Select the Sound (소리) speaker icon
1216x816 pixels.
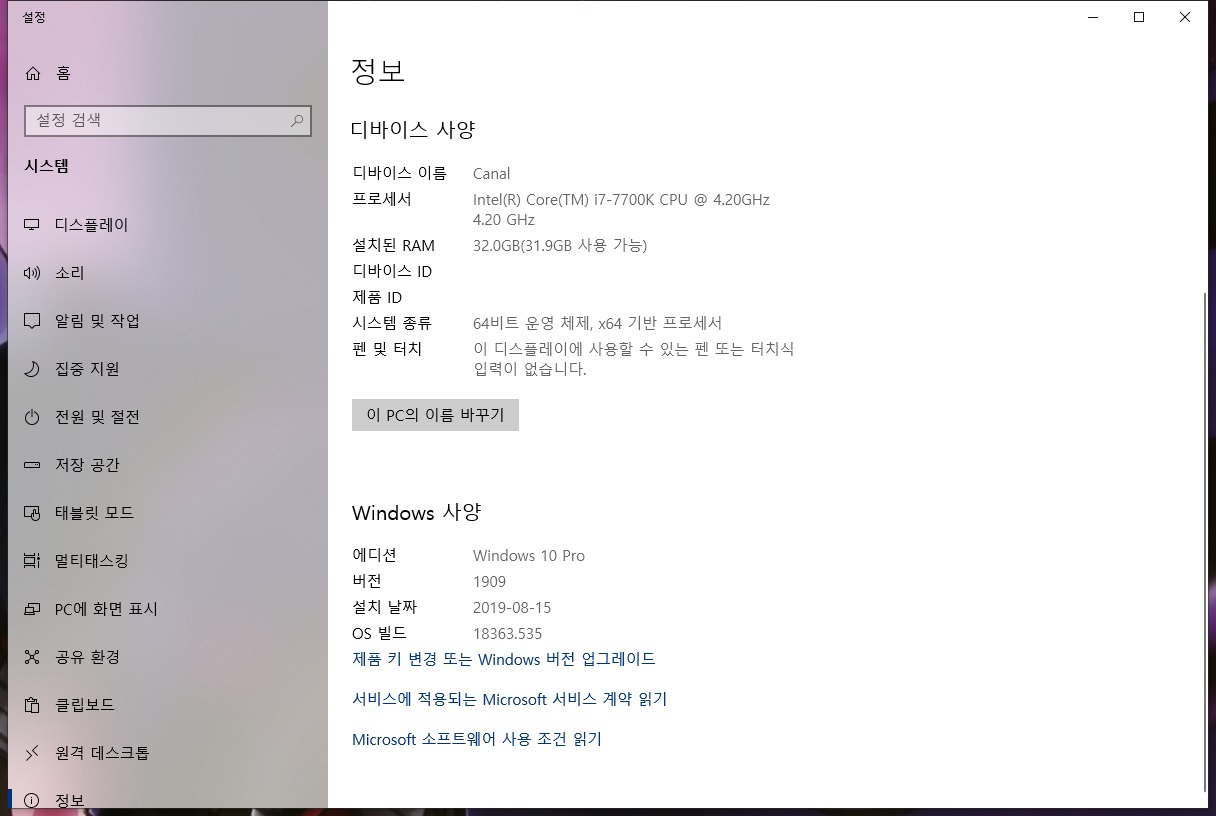point(33,273)
